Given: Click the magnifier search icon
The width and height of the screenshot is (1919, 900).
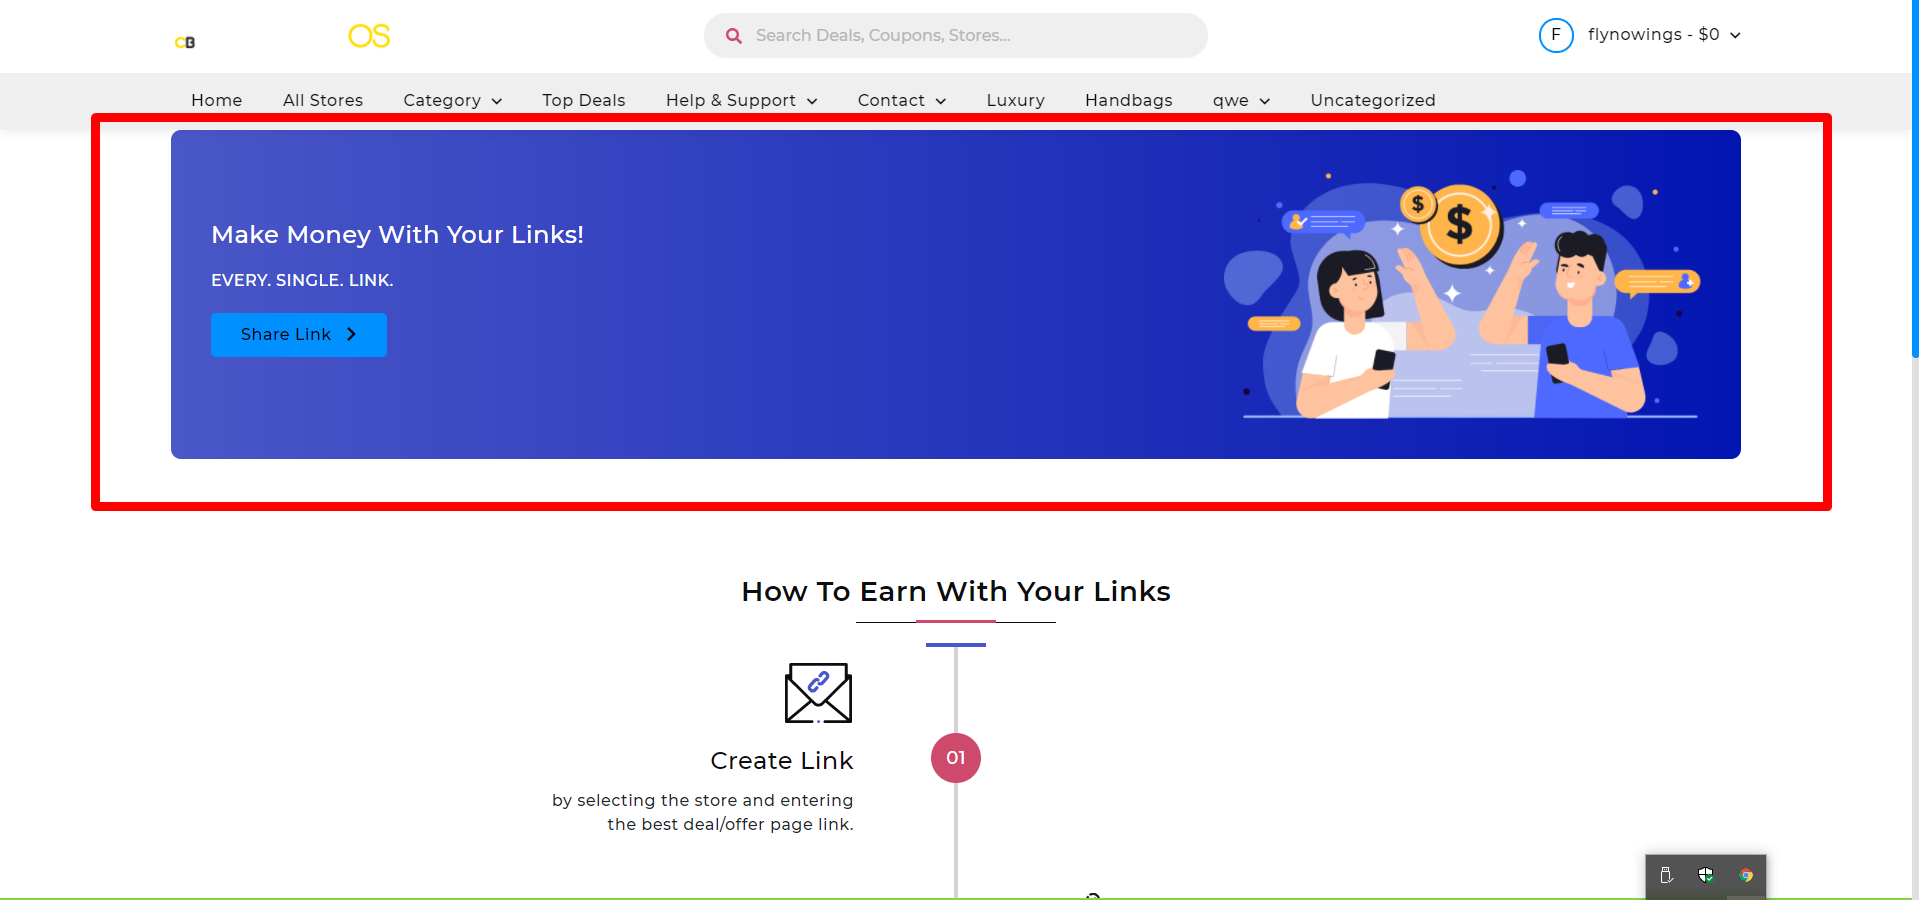Looking at the screenshot, I should (734, 36).
